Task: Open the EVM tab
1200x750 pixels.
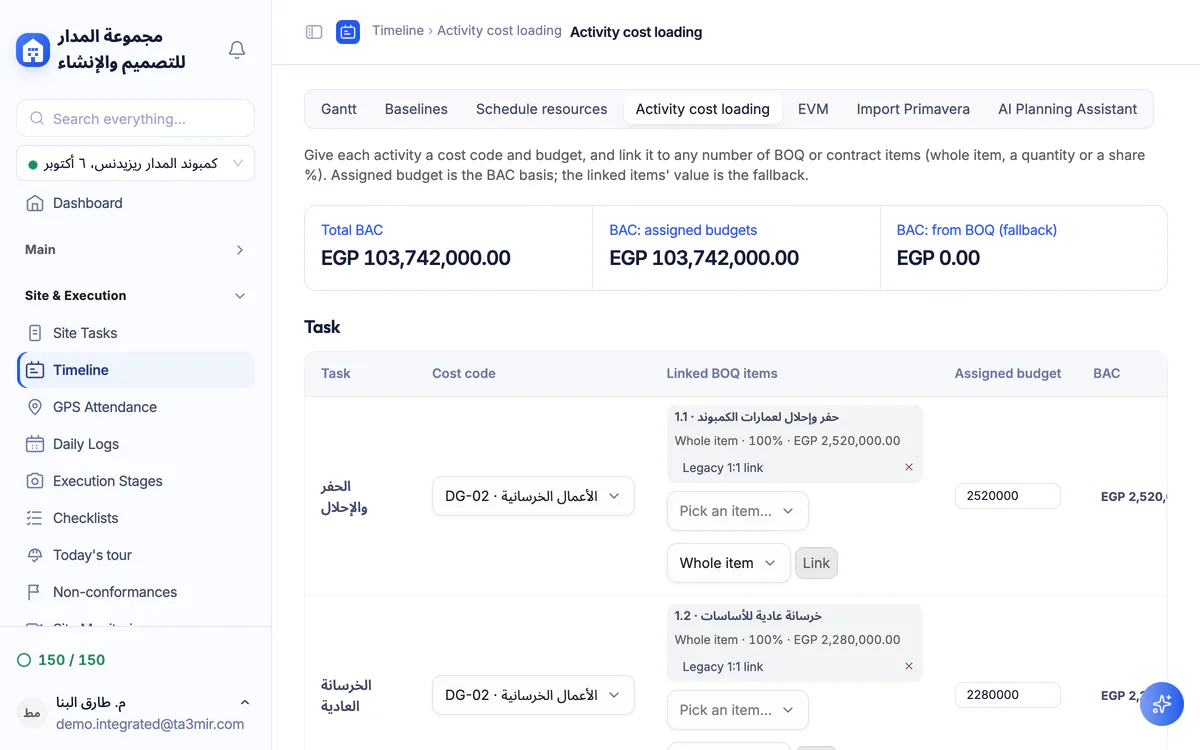Action: 813,109
